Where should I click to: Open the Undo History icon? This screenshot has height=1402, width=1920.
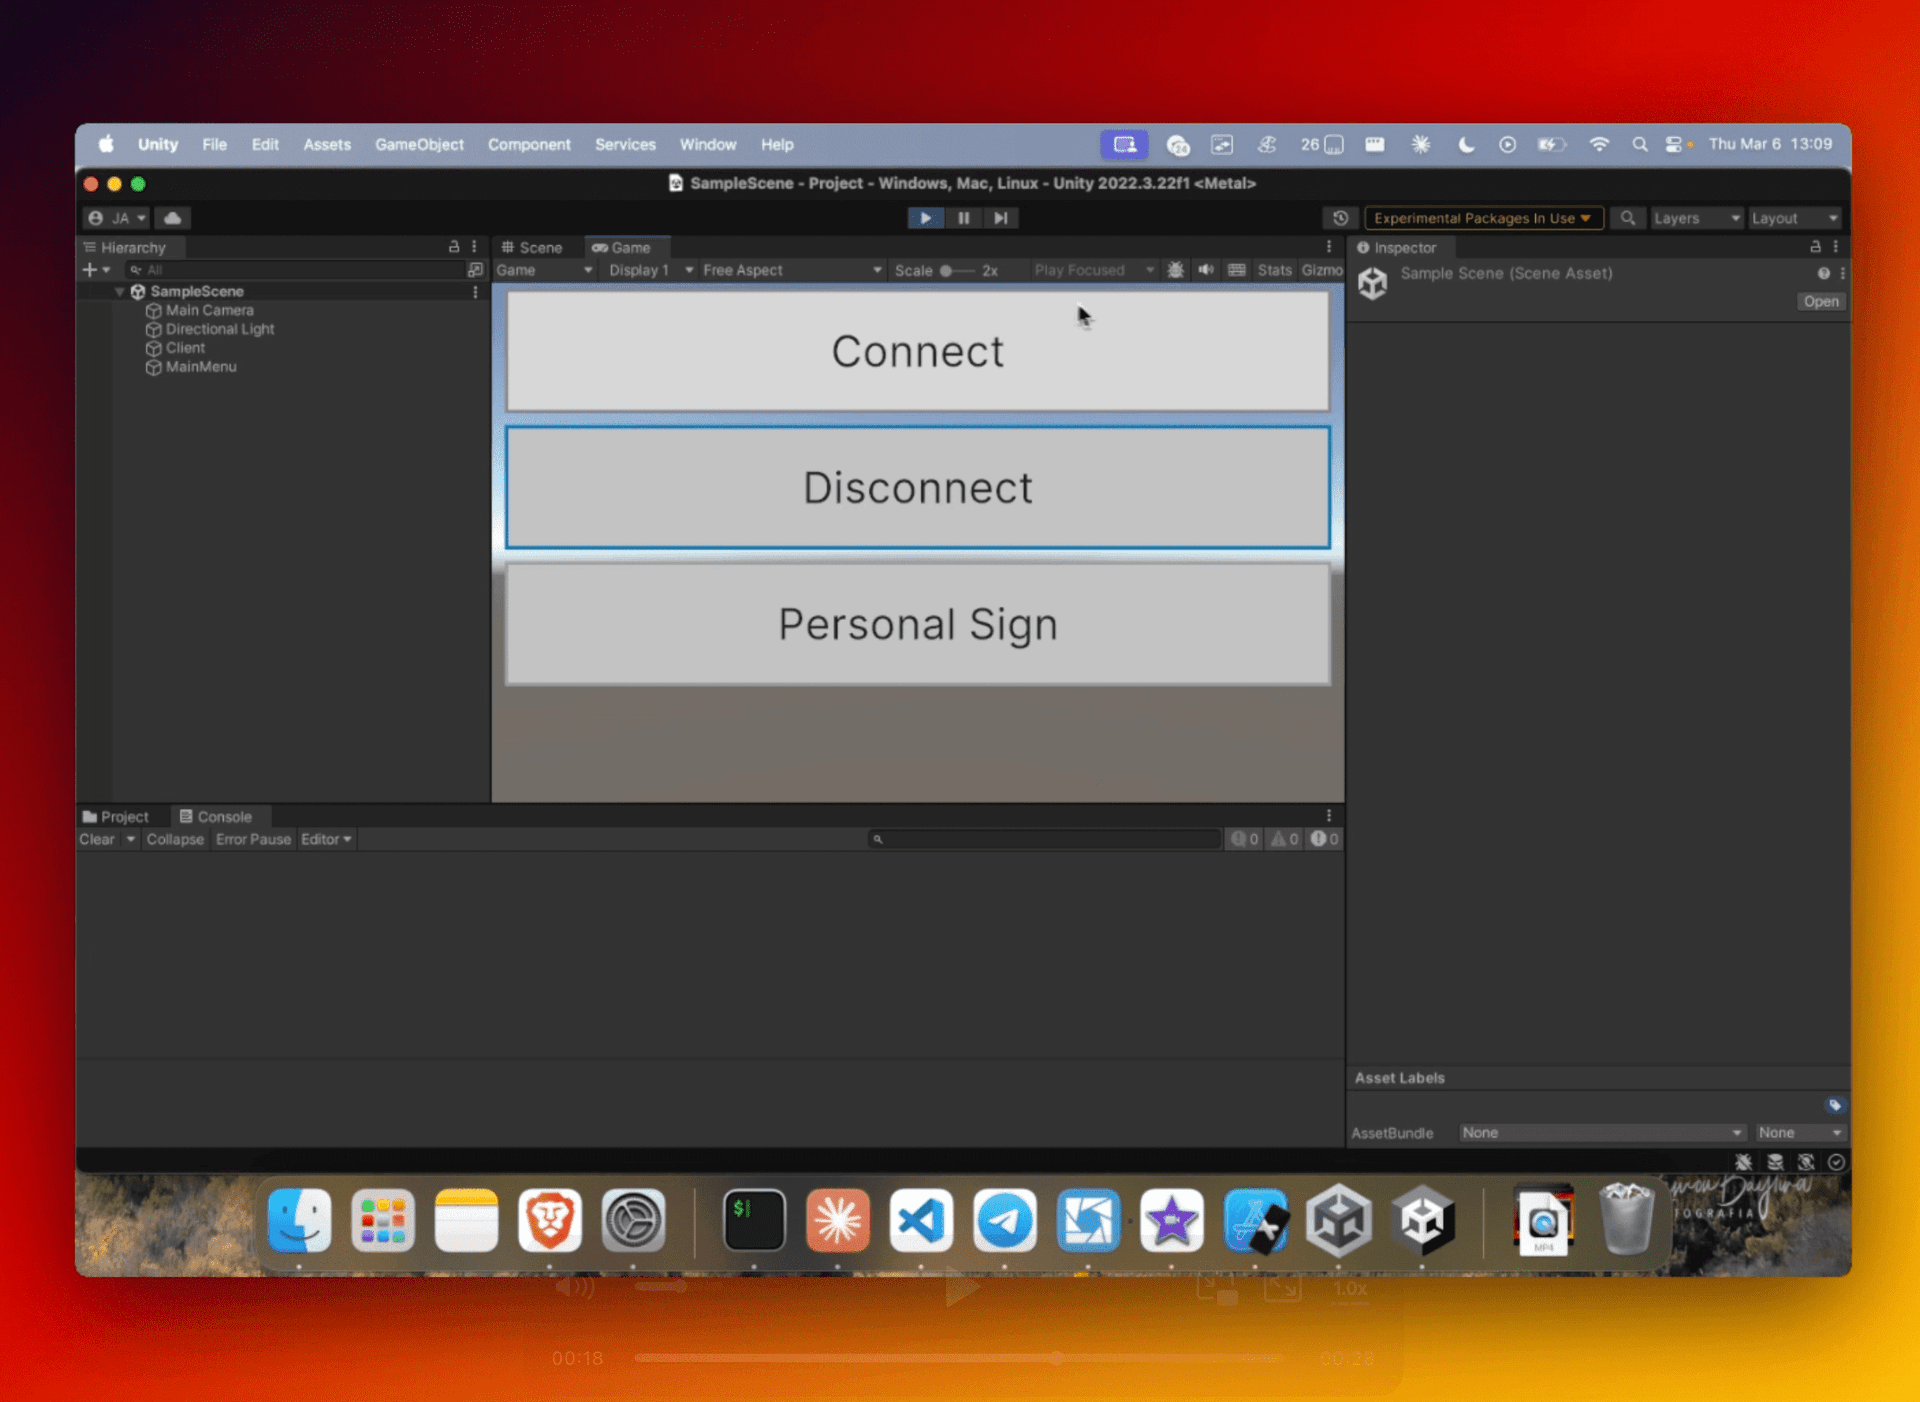click(x=1340, y=218)
